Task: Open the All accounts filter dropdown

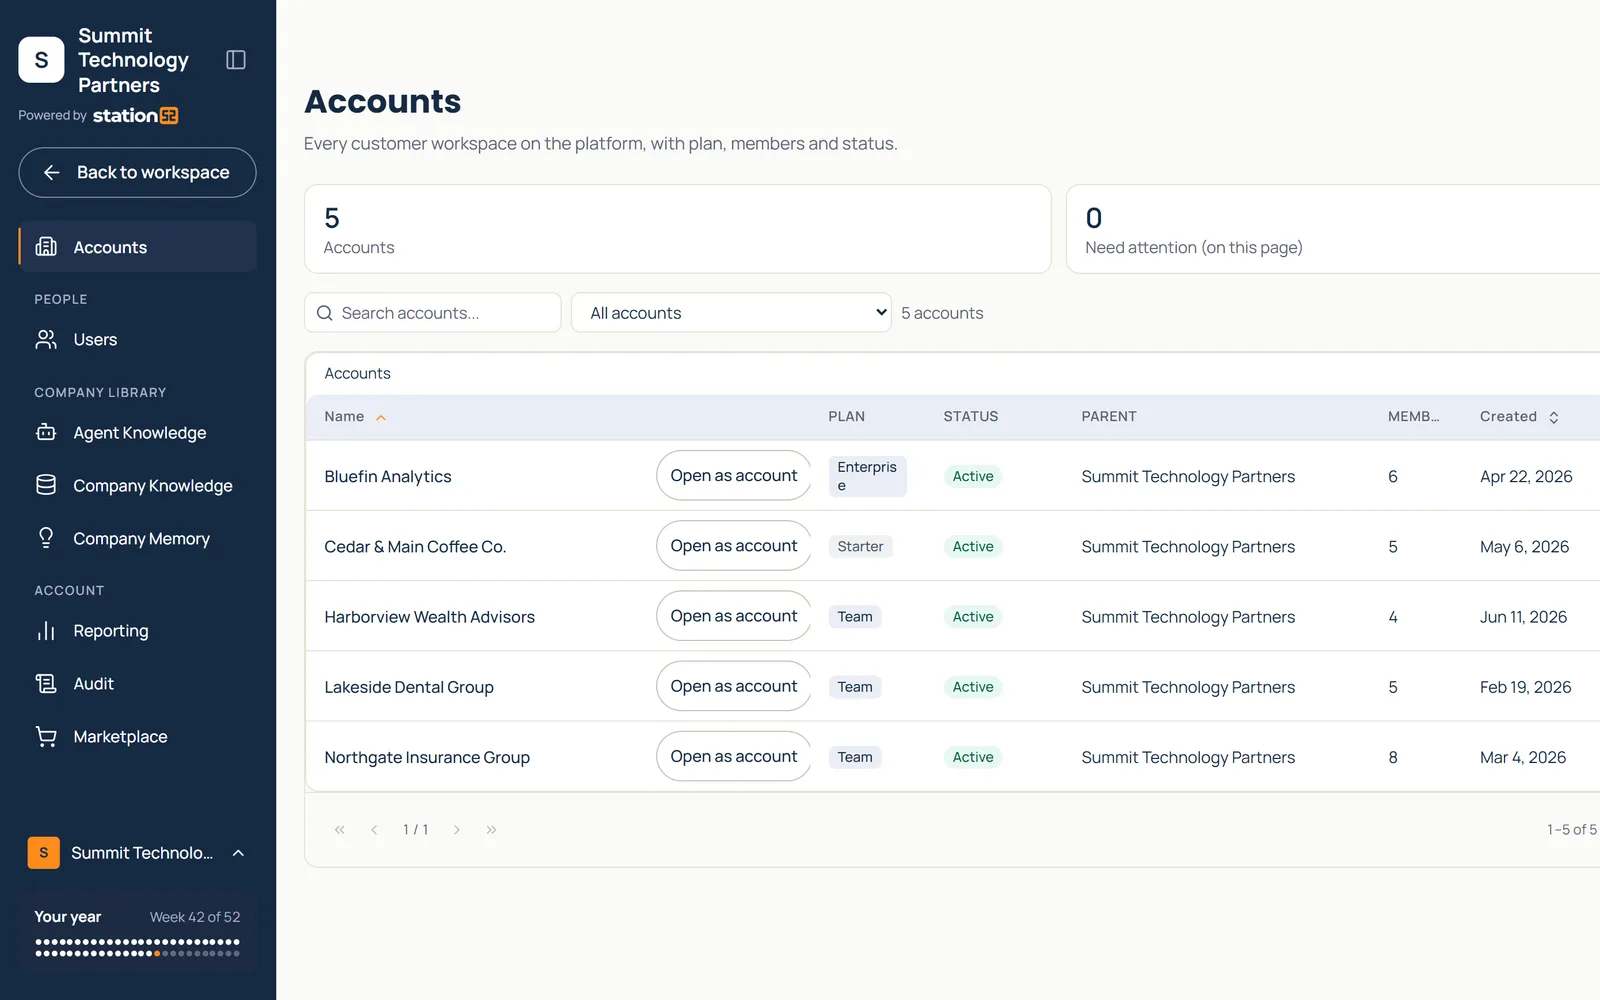Action: click(x=731, y=313)
